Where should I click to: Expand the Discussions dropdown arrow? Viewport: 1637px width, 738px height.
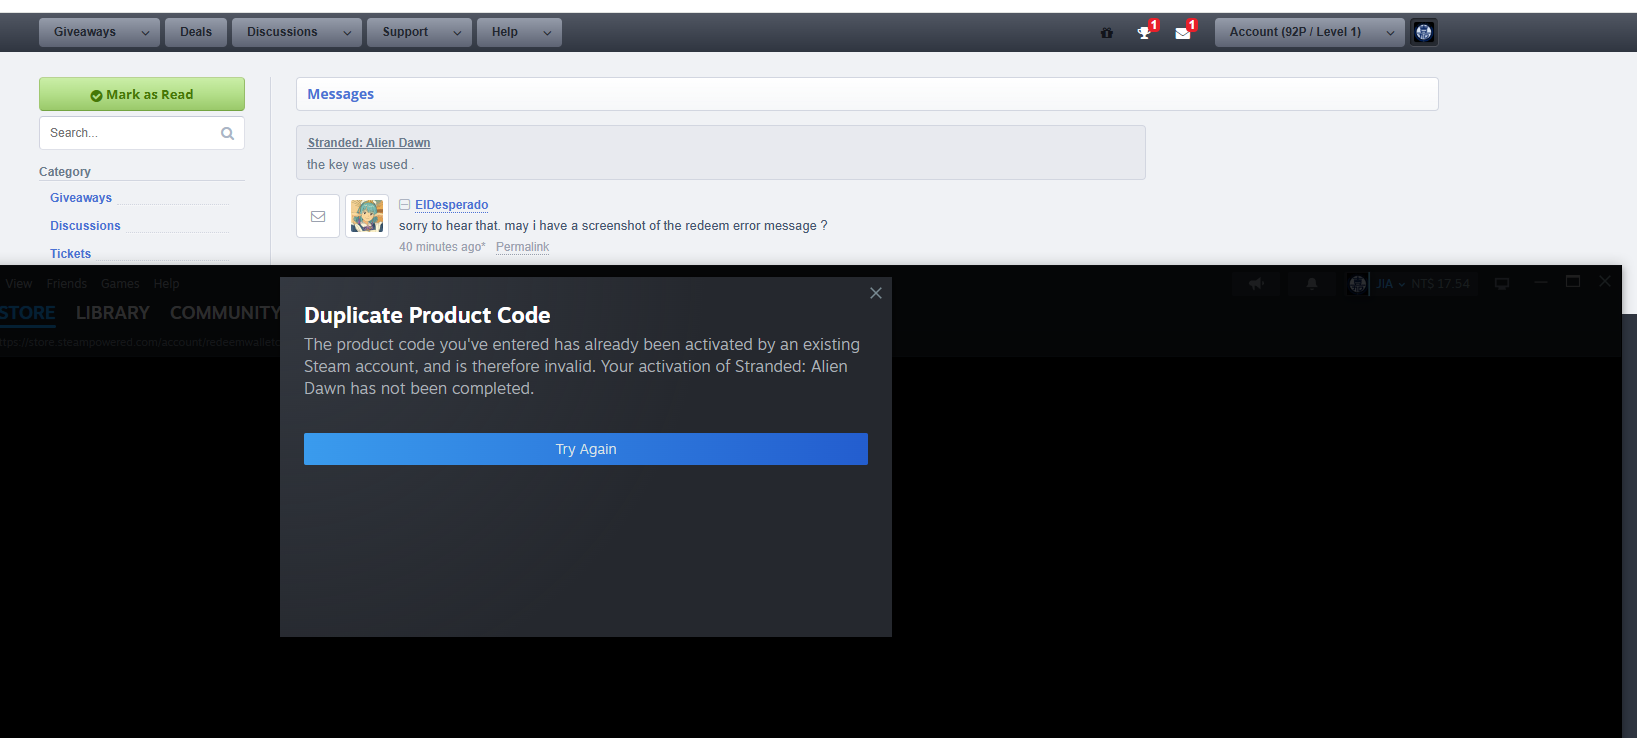(347, 33)
